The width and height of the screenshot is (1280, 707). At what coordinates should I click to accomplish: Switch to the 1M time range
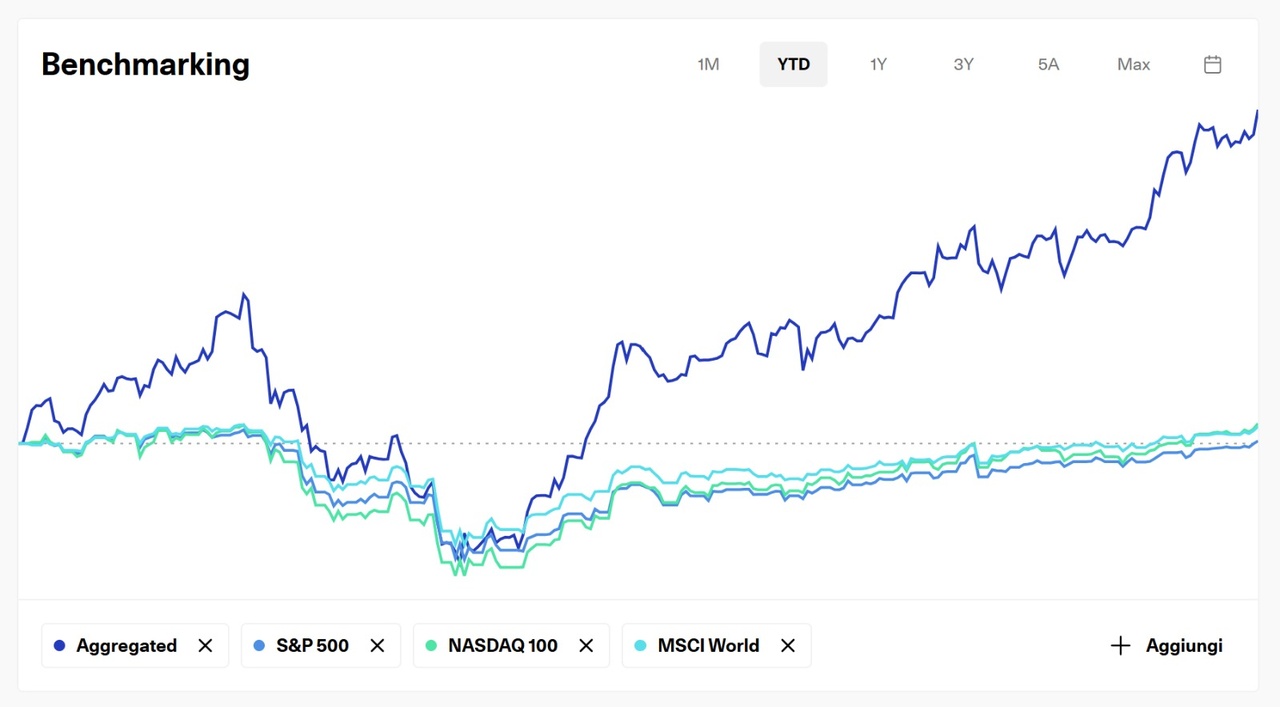(708, 64)
